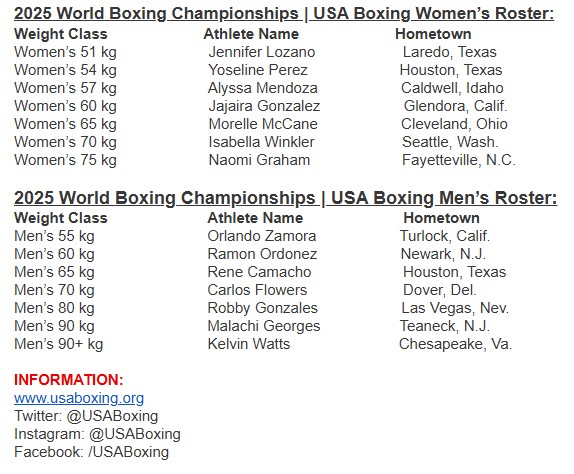Click the Twitter @USABoxing line
Viewport: 574px width, 474px height.
[x=86, y=416]
